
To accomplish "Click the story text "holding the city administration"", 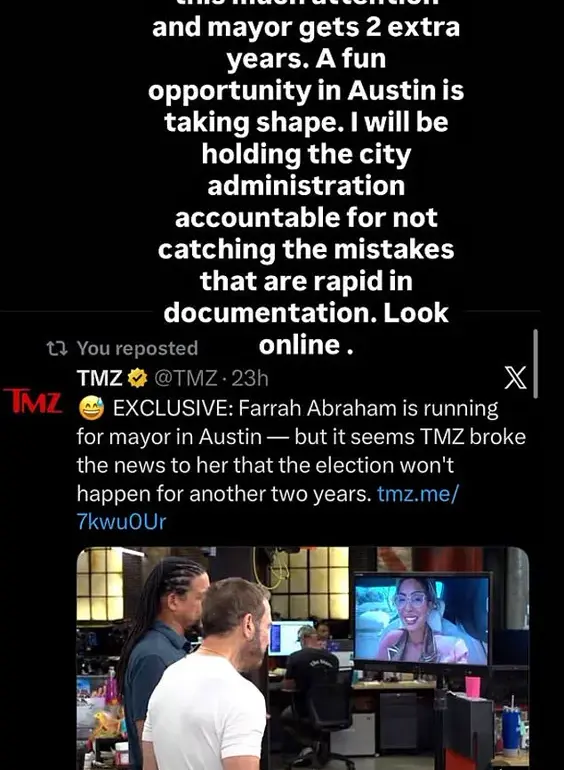I will point(306,170).
